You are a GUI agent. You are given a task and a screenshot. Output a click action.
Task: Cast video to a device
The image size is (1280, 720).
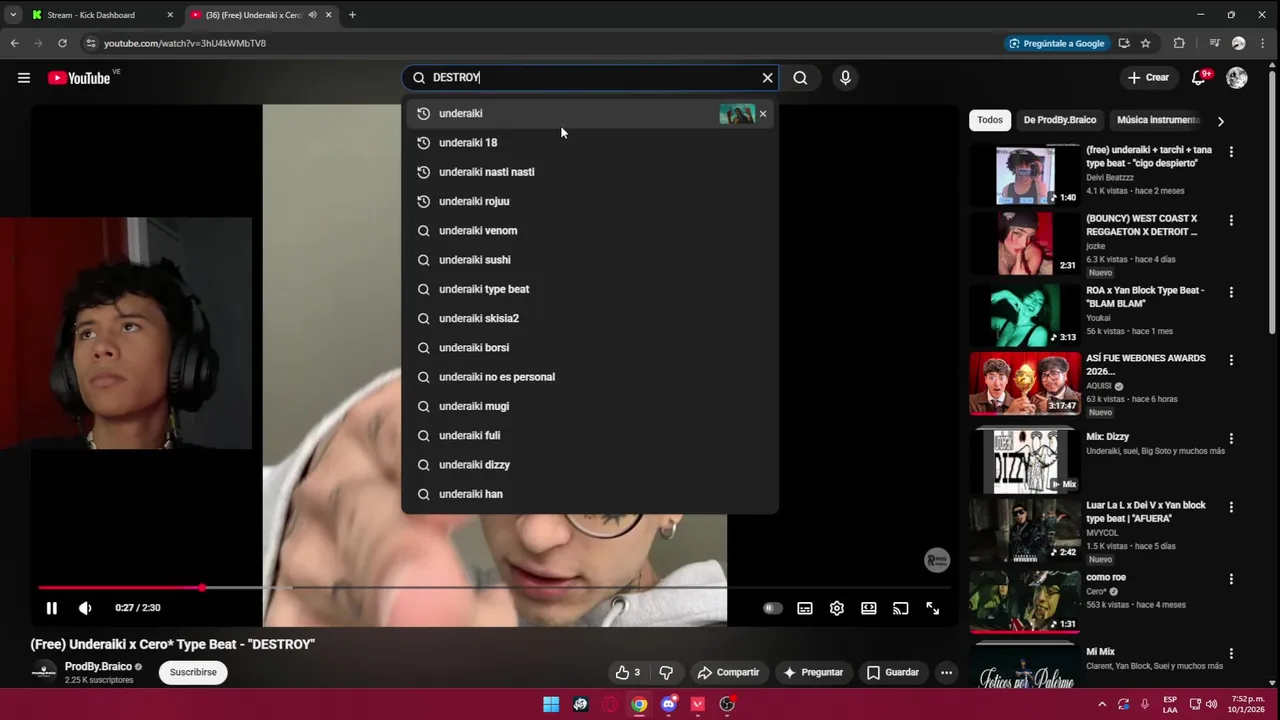coord(900,608)
